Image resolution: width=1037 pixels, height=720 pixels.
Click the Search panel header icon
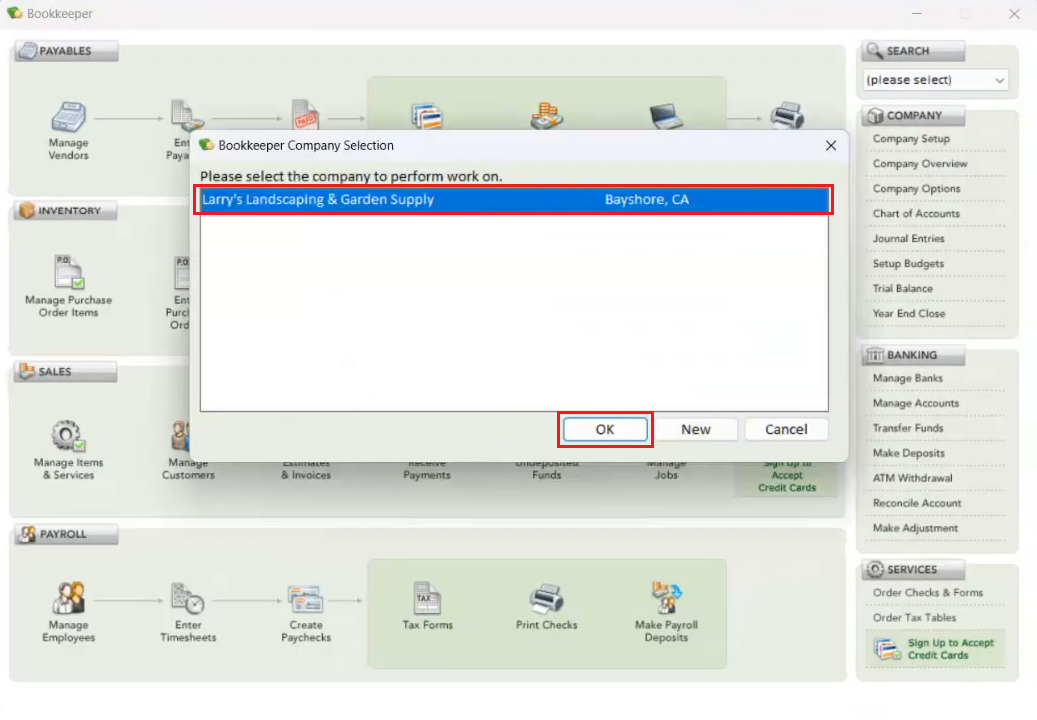coord(874,51)
